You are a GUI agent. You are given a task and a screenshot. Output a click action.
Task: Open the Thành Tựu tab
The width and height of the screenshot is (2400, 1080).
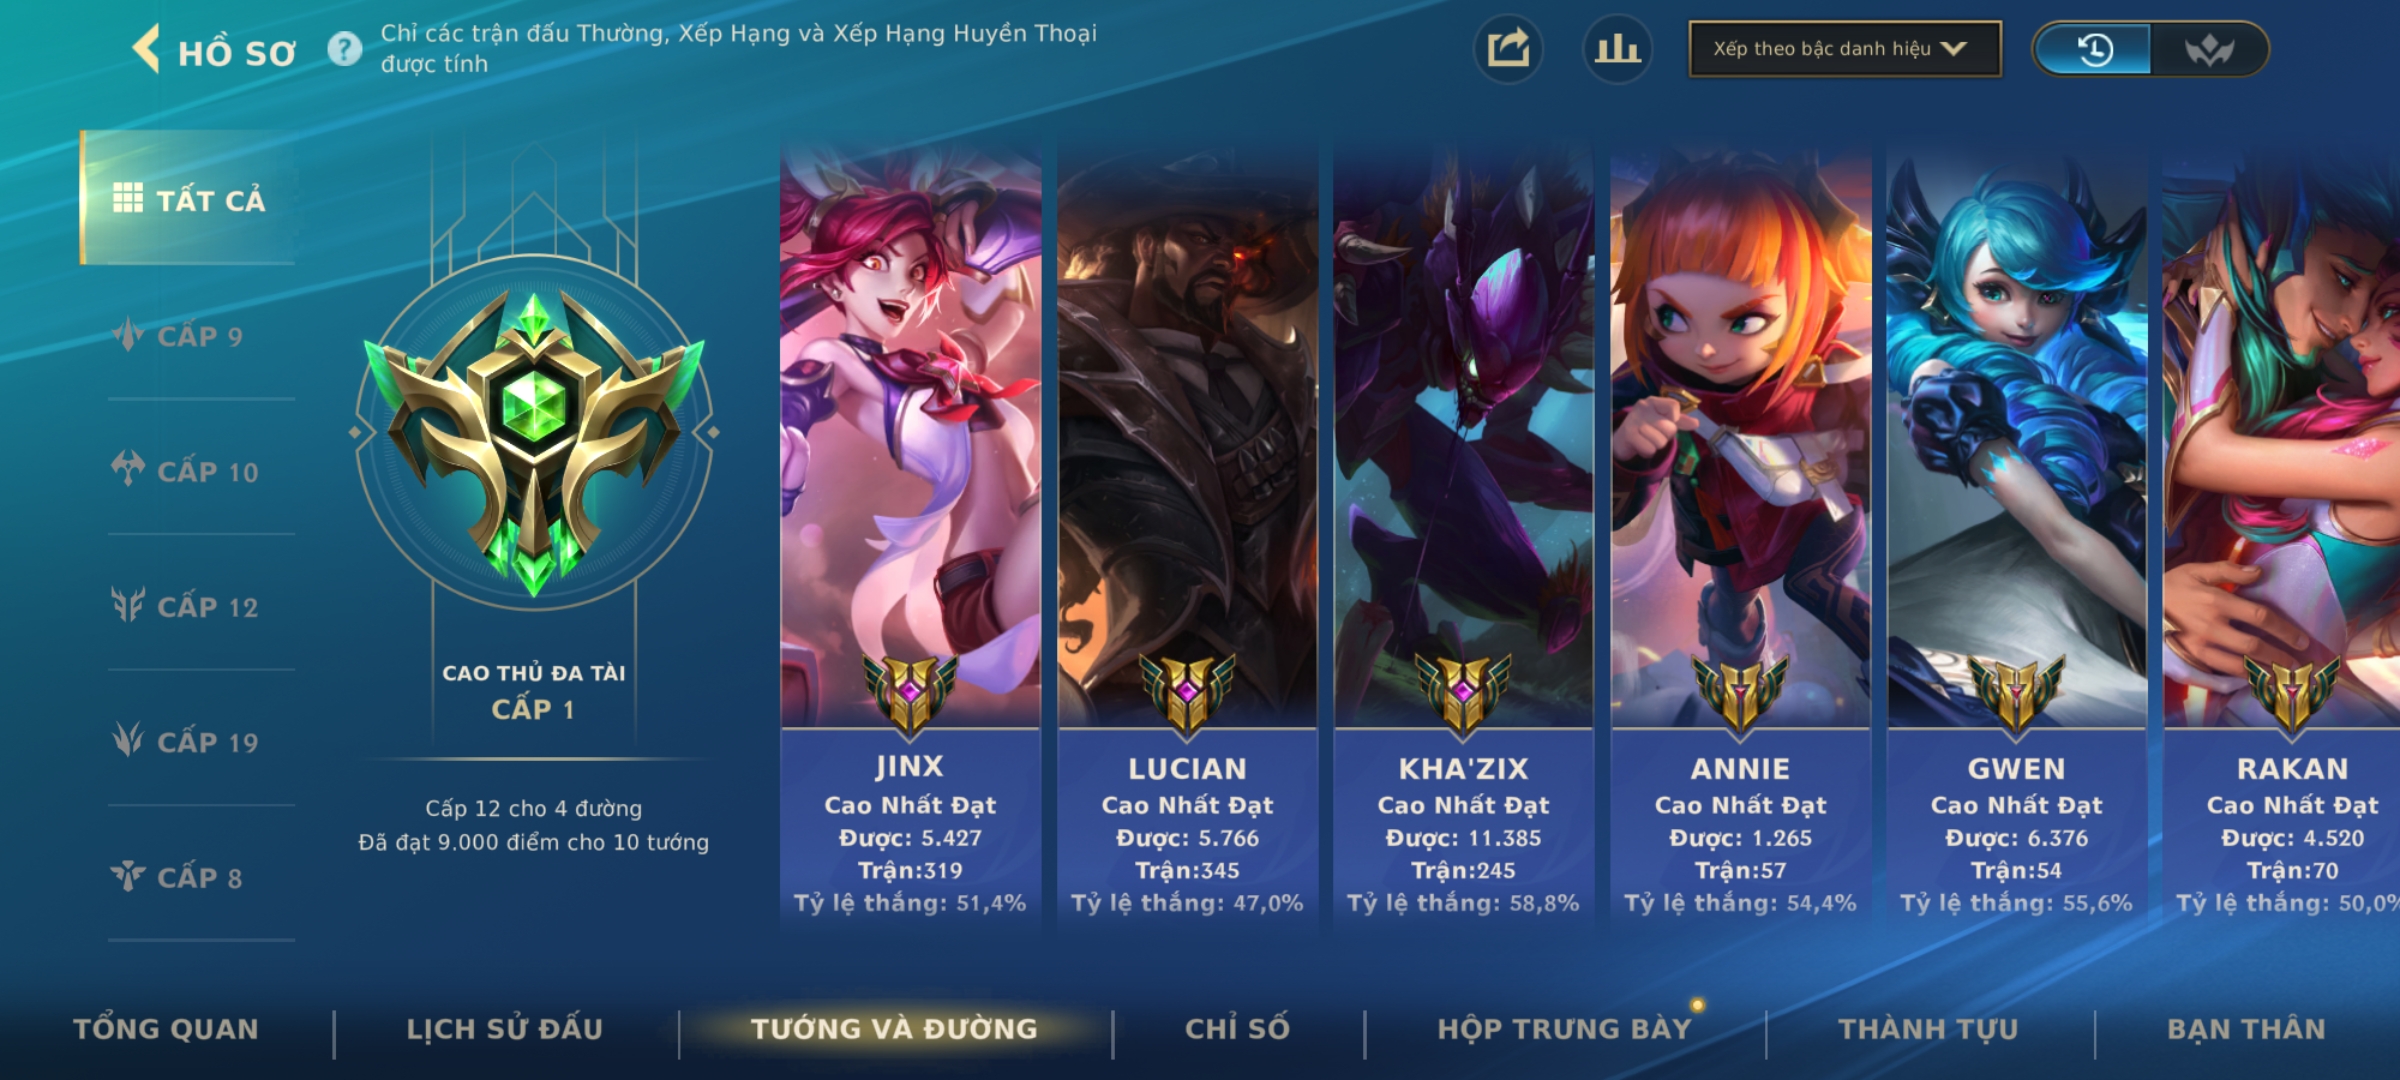tap(1929, 1029)
